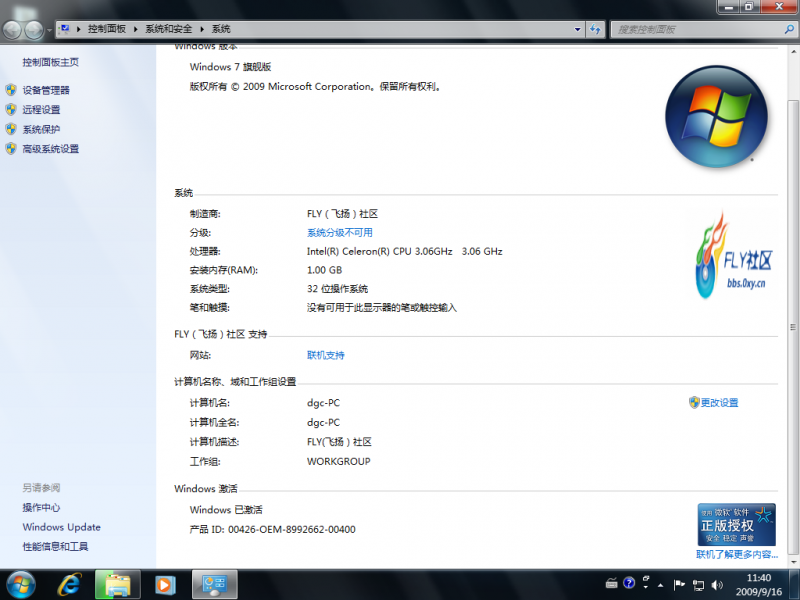Click the shield icon beside 远程设置

click(x=11, y=110)
